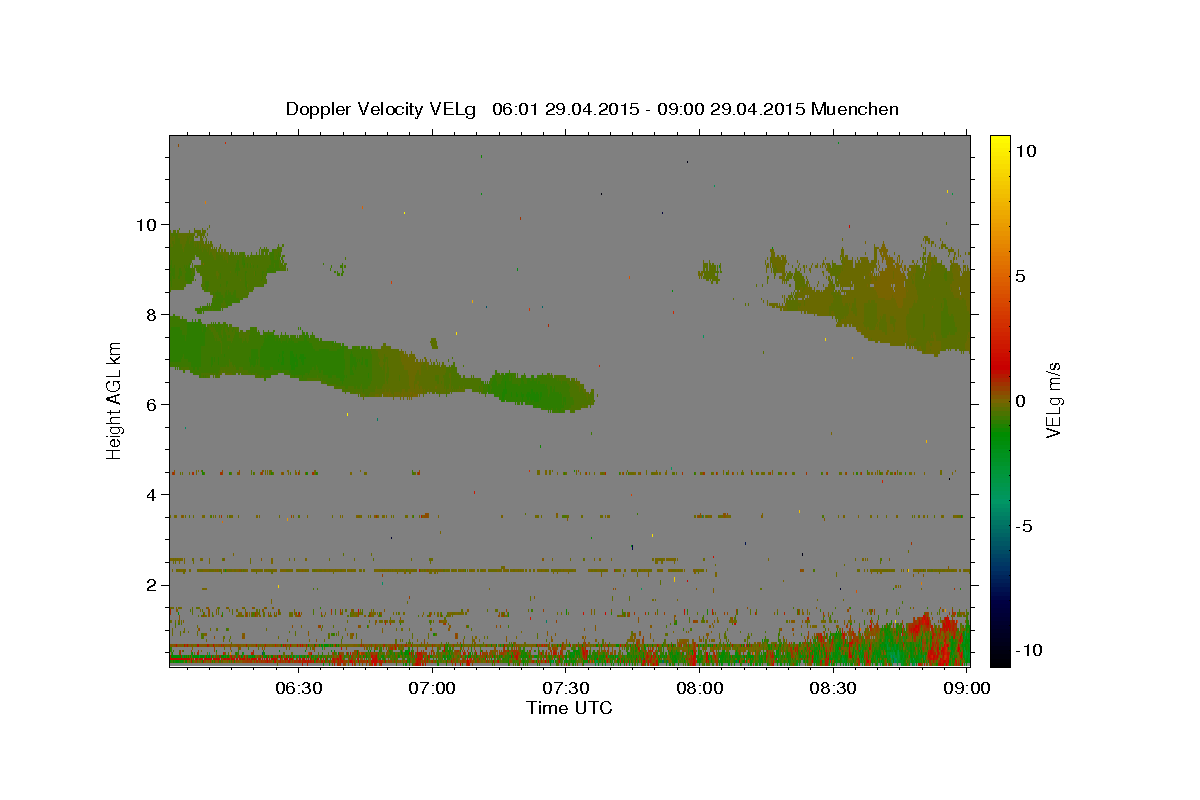Click the '07:30' time axis label
This screenshot has height=800, width=1200.
tap(567, 688)
